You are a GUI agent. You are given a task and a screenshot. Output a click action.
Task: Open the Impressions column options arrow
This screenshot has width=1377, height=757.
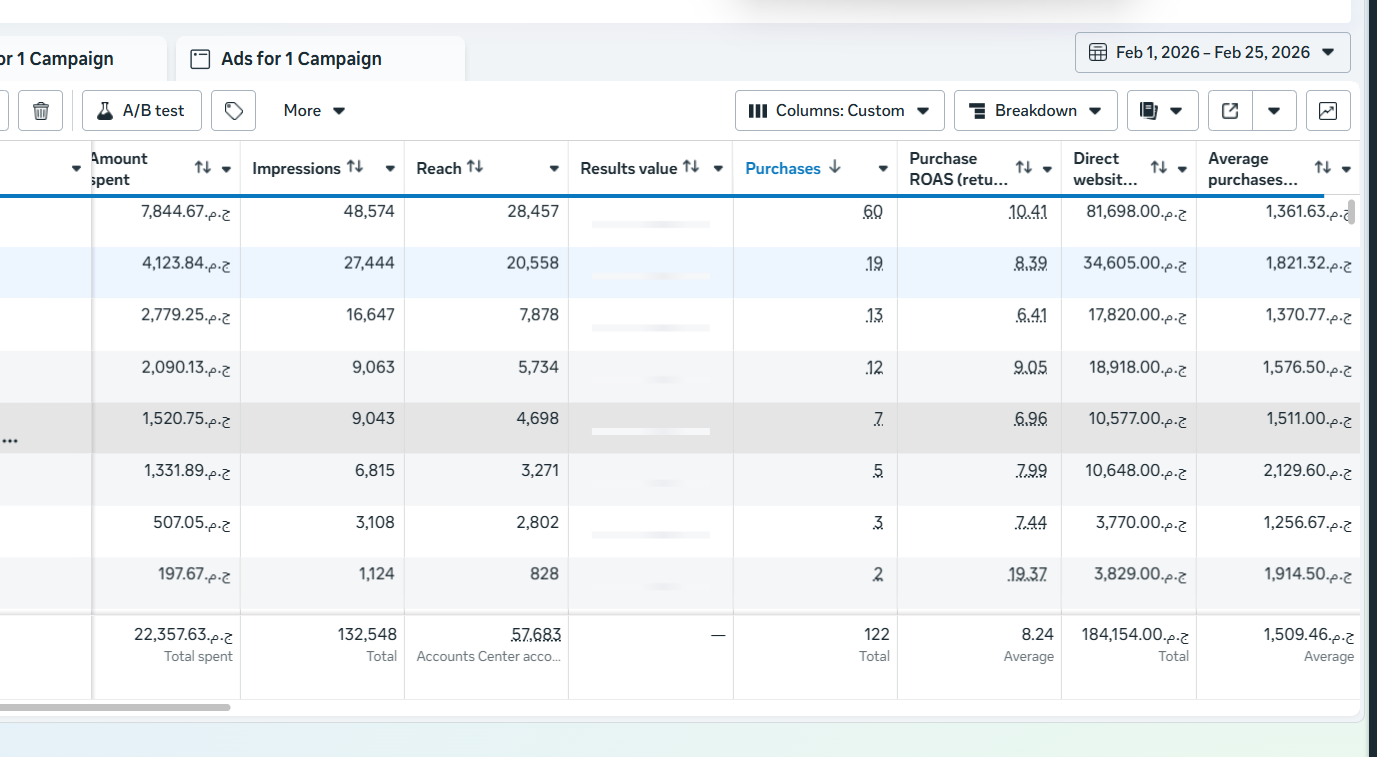tap(390, 169)
